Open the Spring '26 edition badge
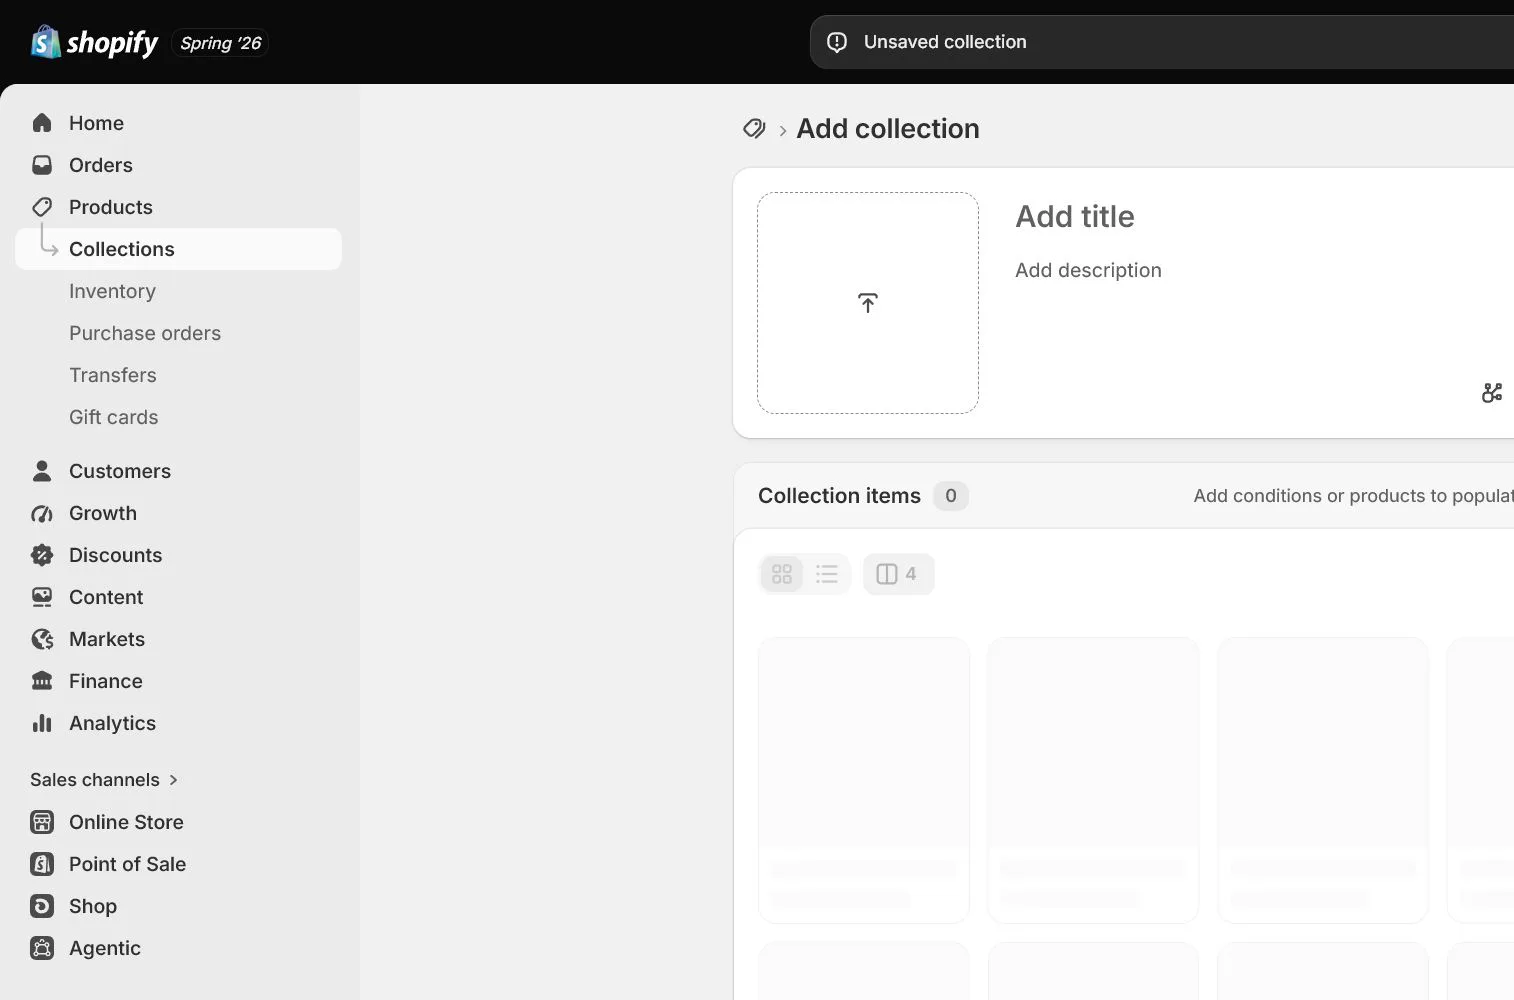 220,43
